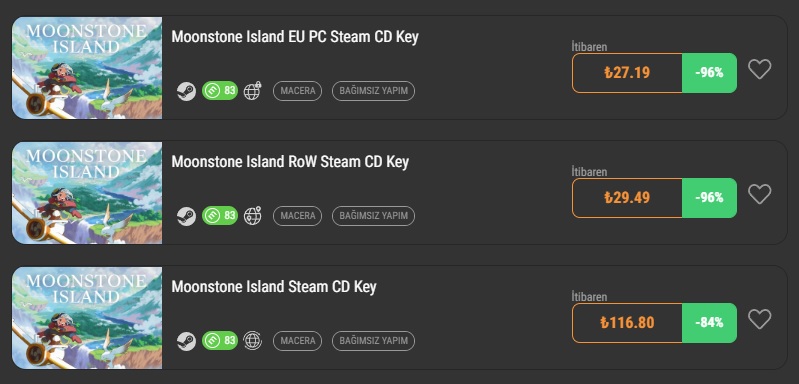
Task: Open Moonstone Island RoW Steam CD Key title
Action: (x=290, y=162)
